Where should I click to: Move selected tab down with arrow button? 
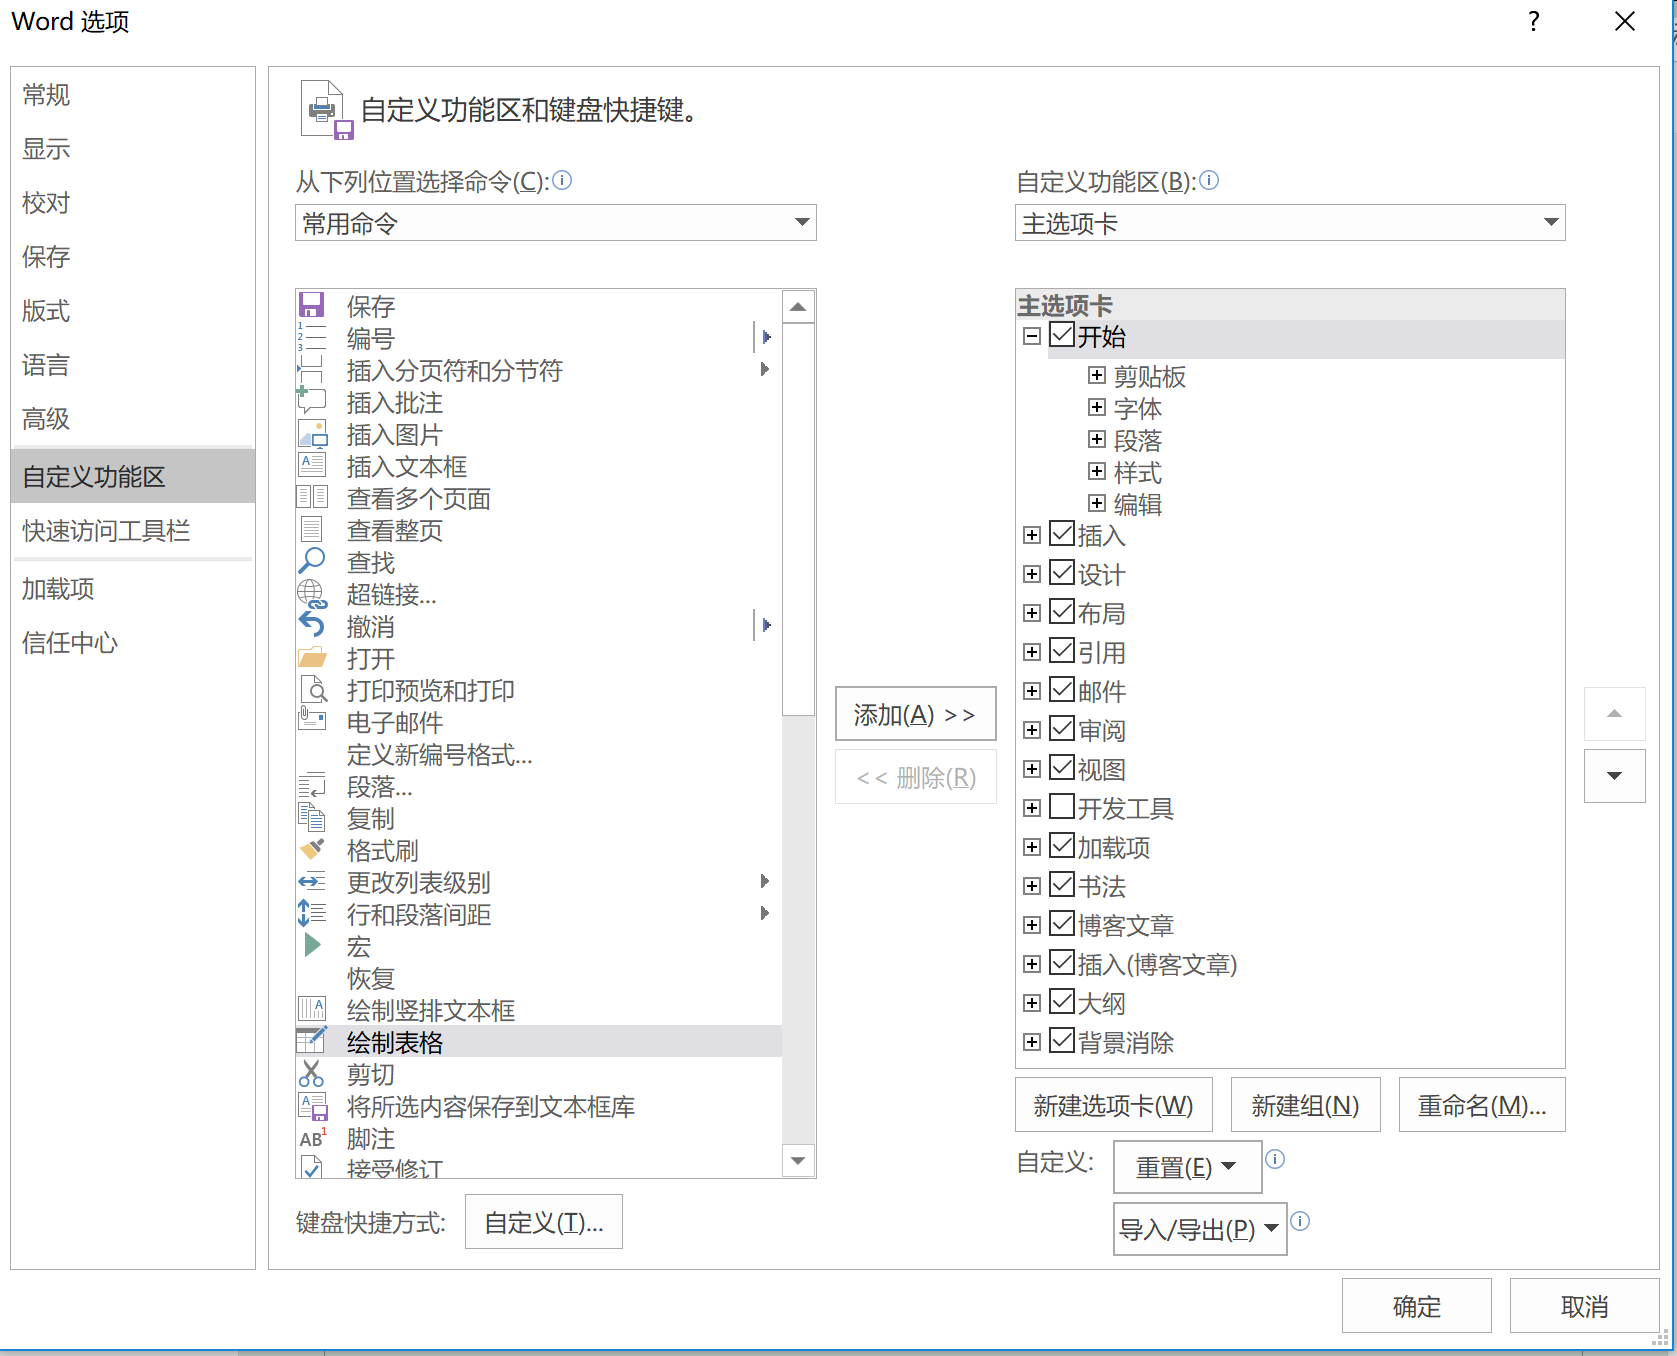[x=1615, y=776]
